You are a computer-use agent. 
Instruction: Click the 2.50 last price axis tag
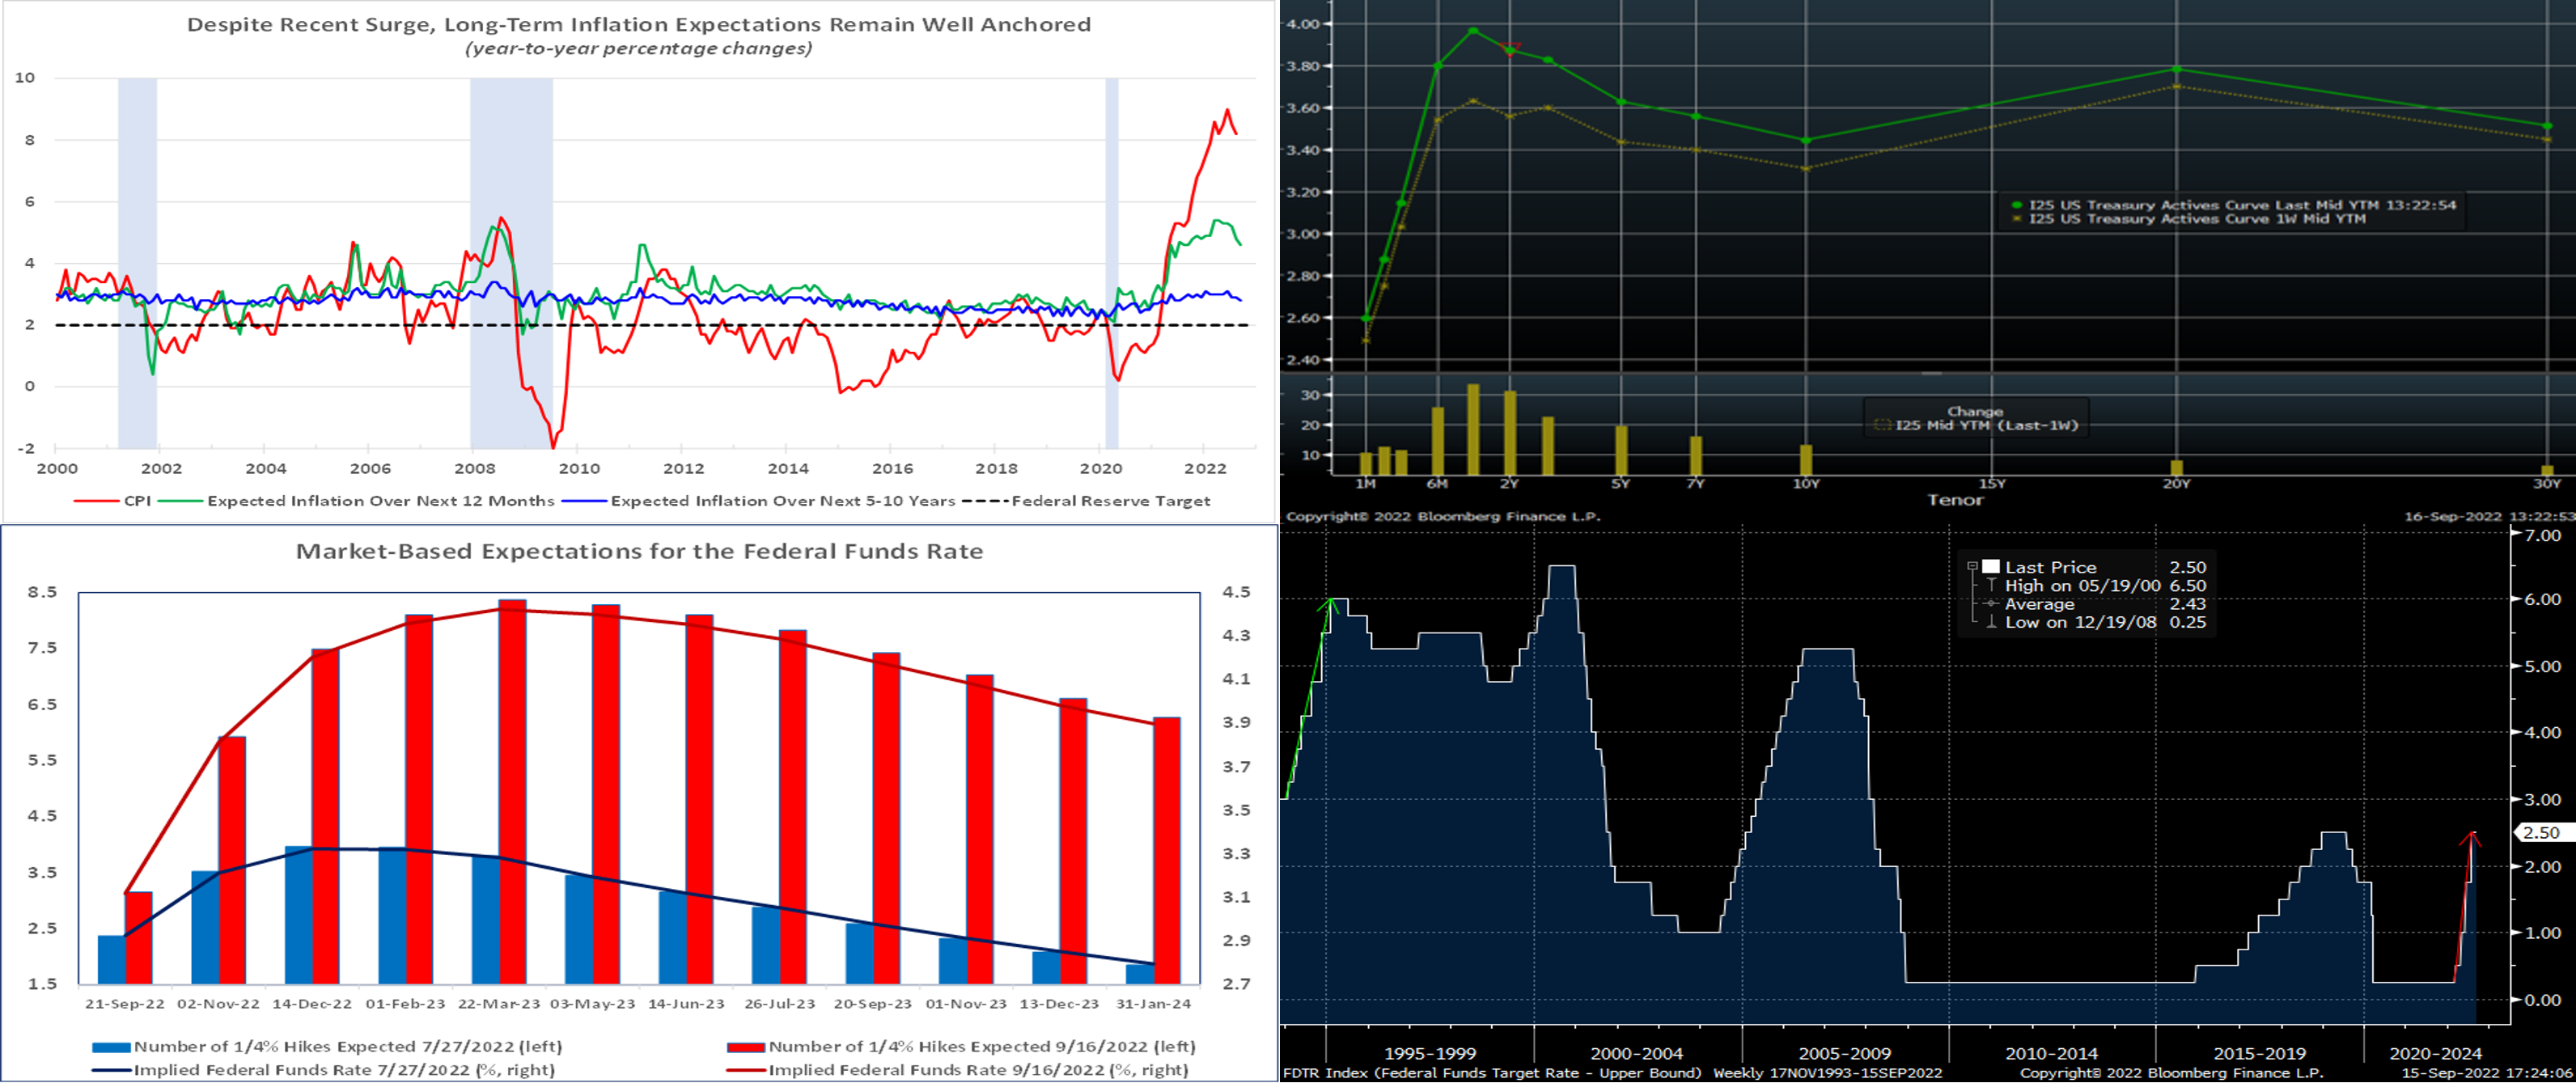pos(2541,832)
